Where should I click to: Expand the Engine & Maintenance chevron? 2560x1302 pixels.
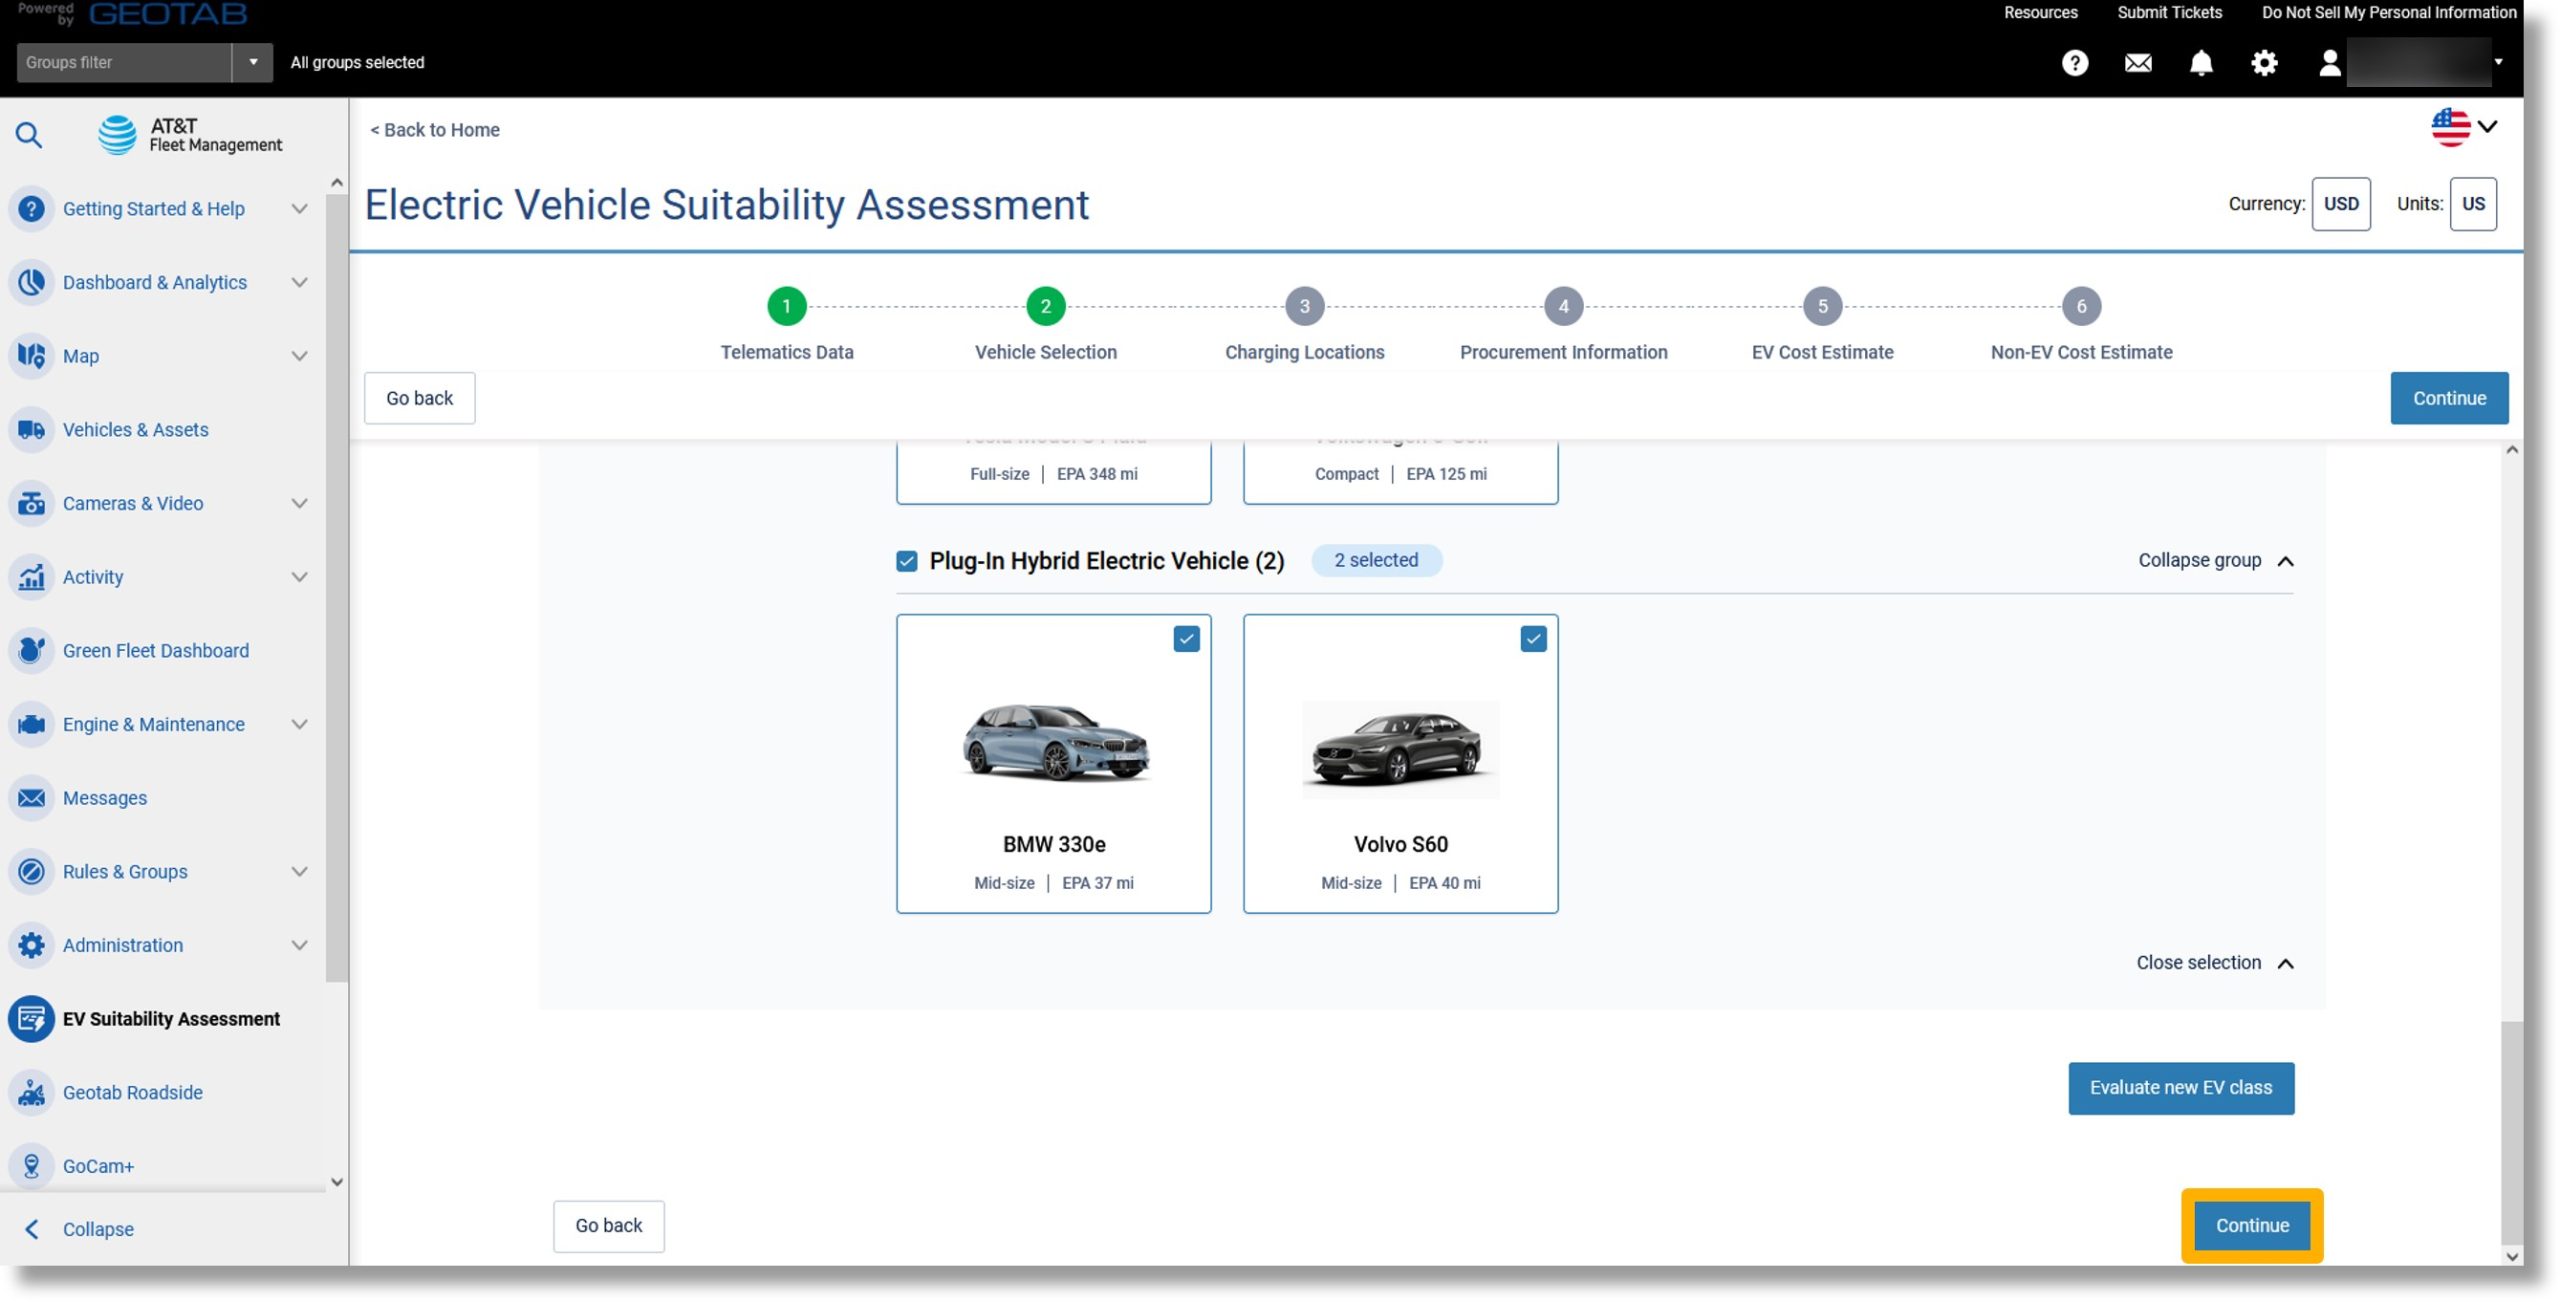[x=299, y=724]
